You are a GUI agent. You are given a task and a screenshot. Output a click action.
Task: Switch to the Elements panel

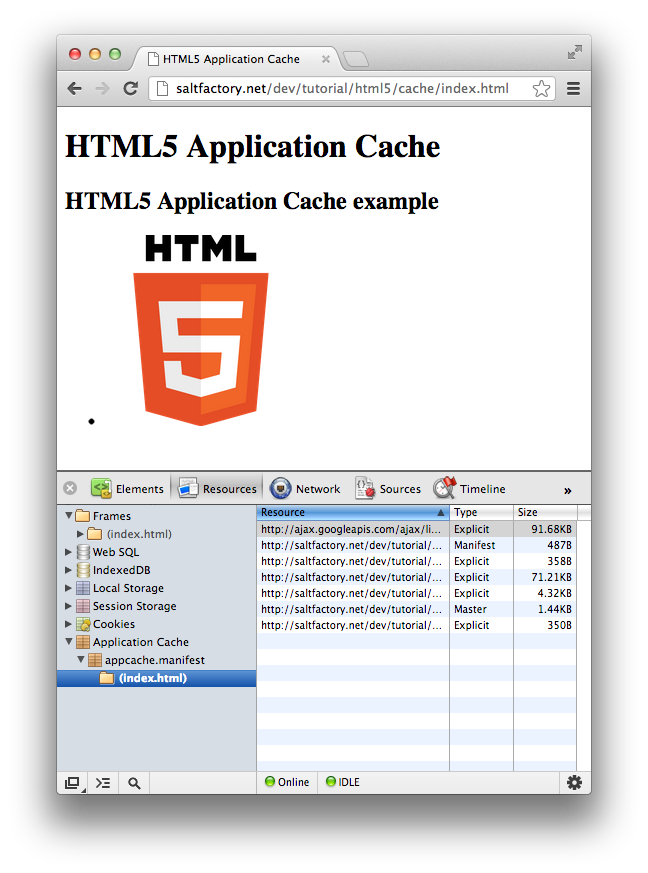(127, 488)
